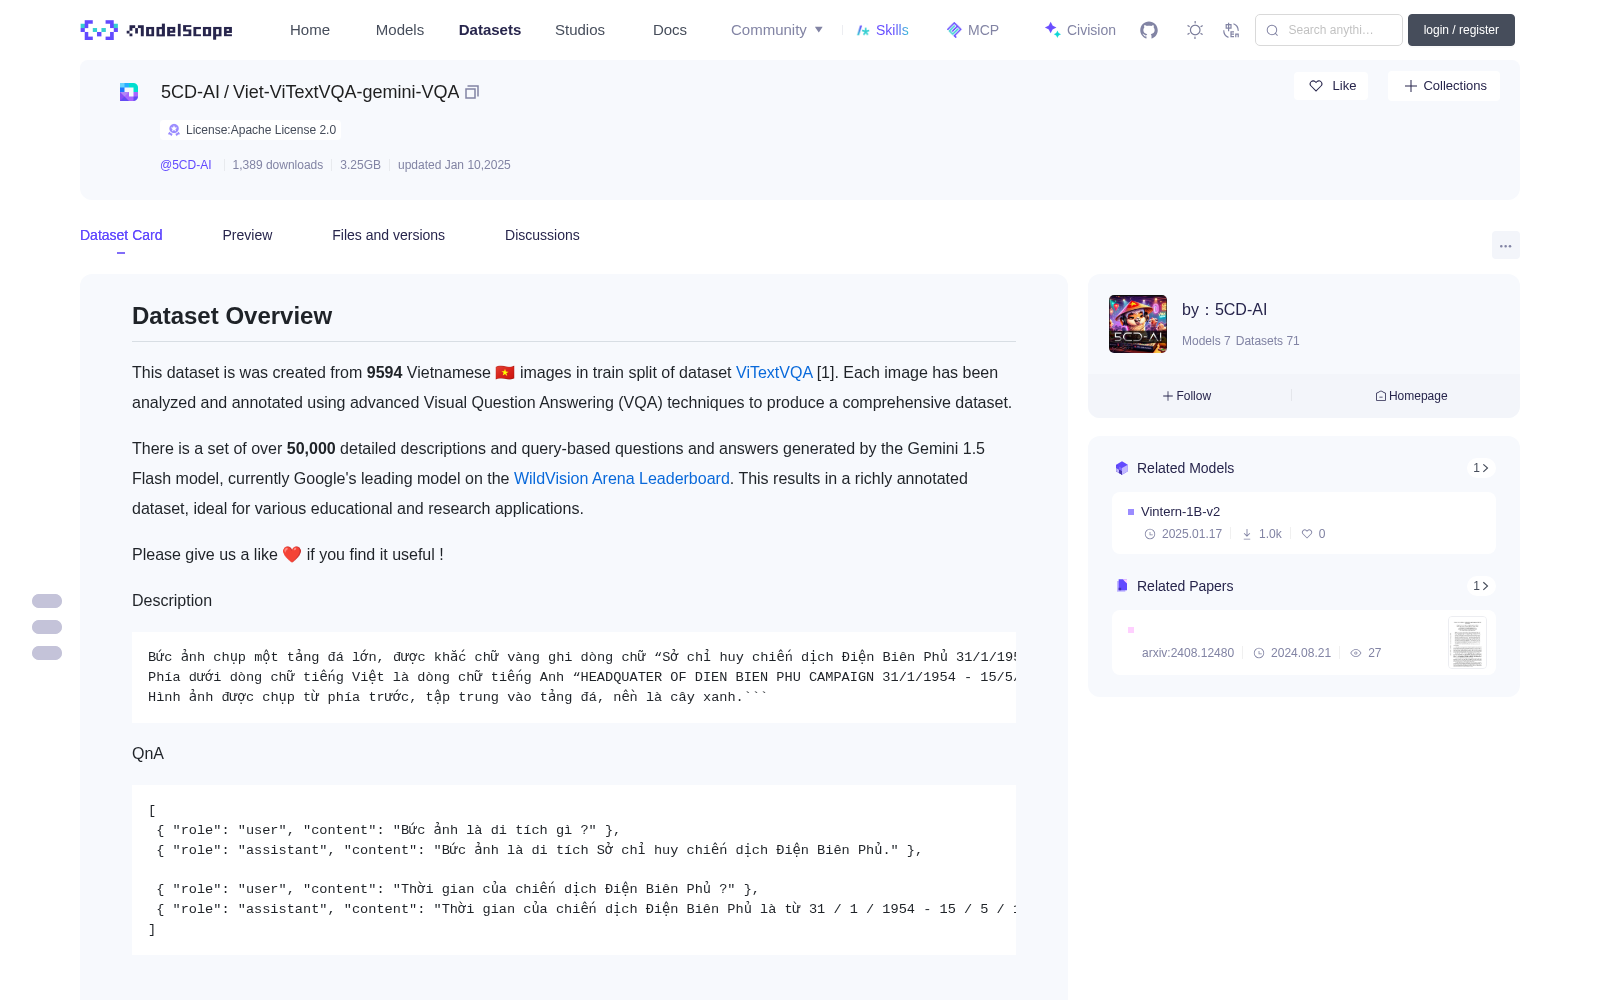Click the top floating side widget pill
Viewport: 1600px width, 1000px height.
pyautogui.click(x=47, y=601)
